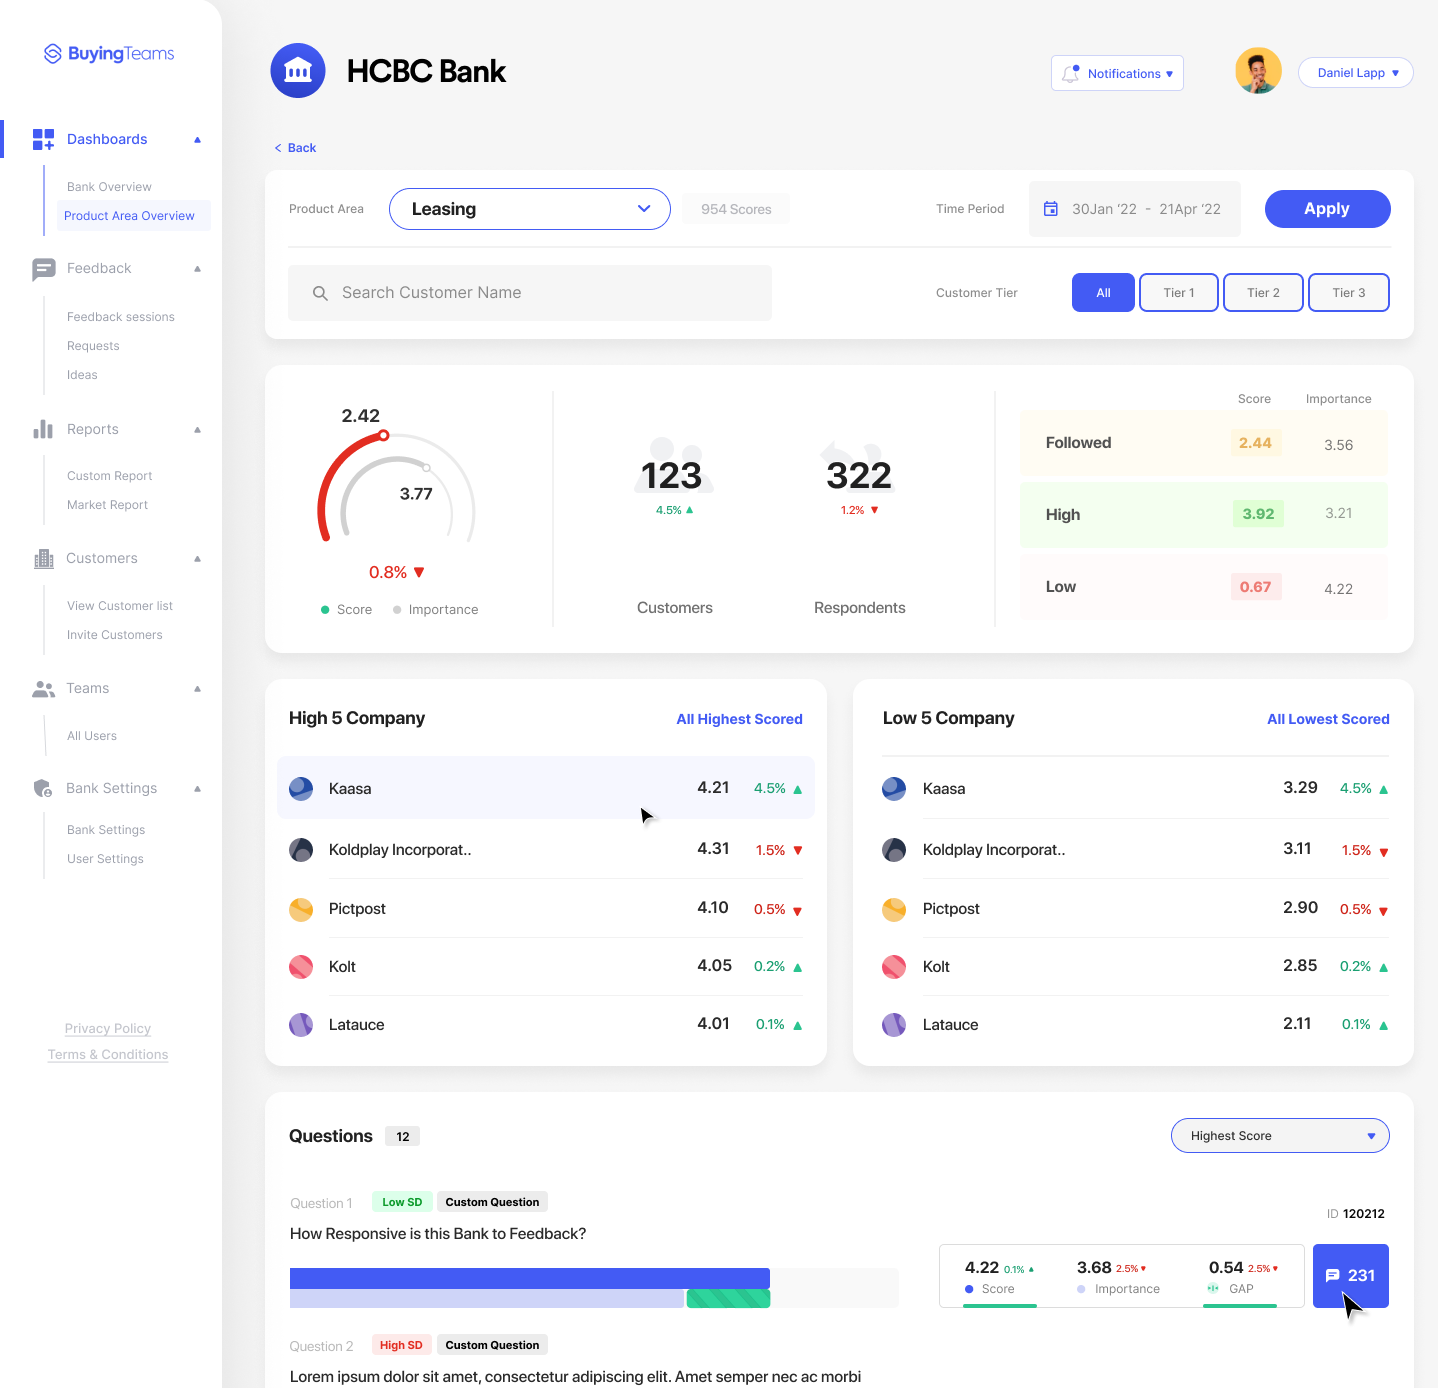Image resolution: width=1438 pixels, height=1388 pixels.
Task: Click the Teams people icon
Action: 43,689
